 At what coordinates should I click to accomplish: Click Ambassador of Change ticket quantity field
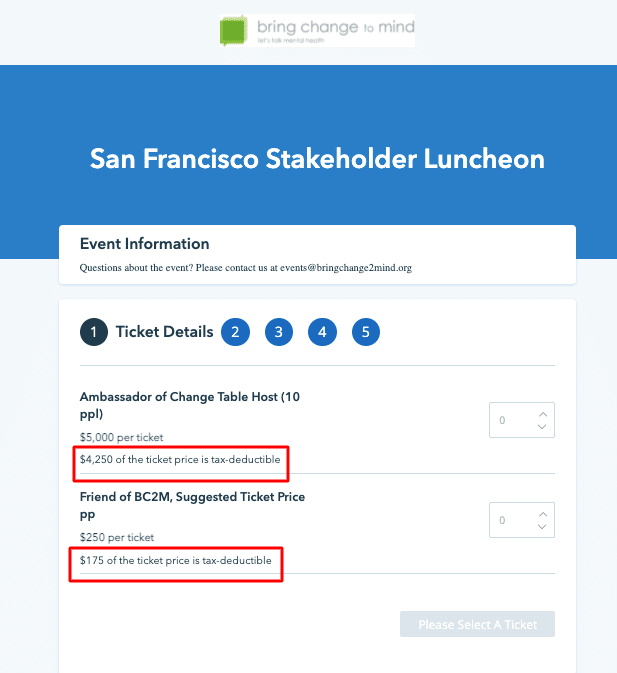pos(510,420)
